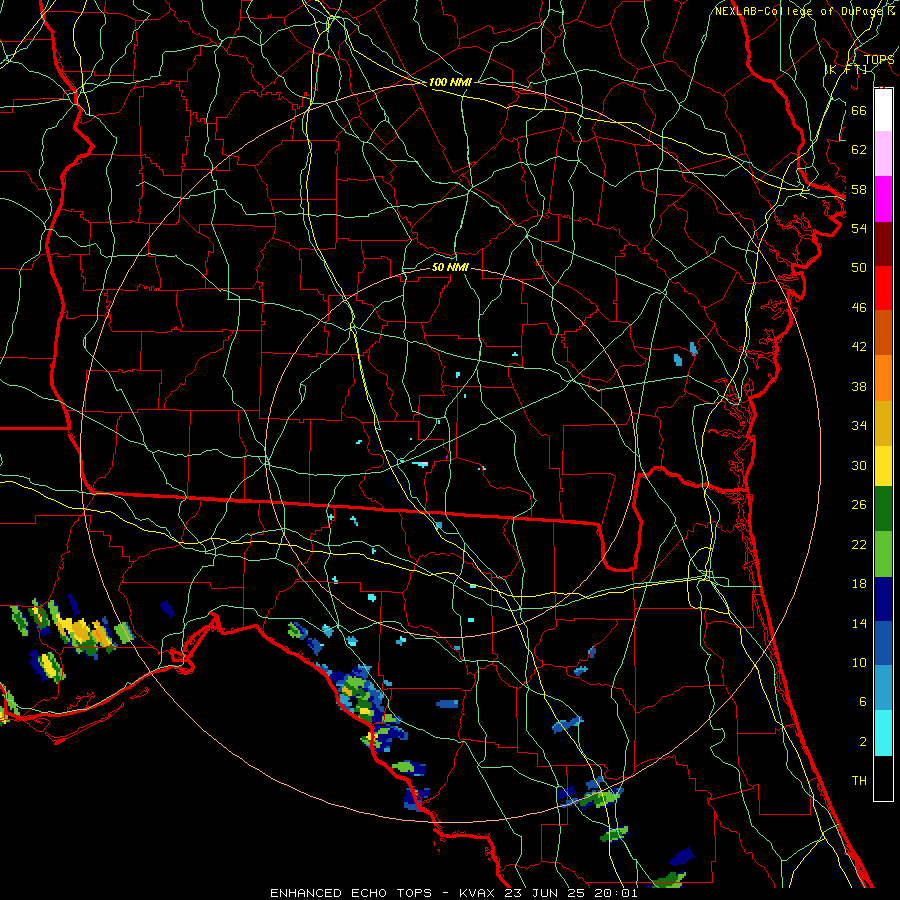Click the legend value "42"
This screenshot has width=900, height=900.
[x=859, y=347]
